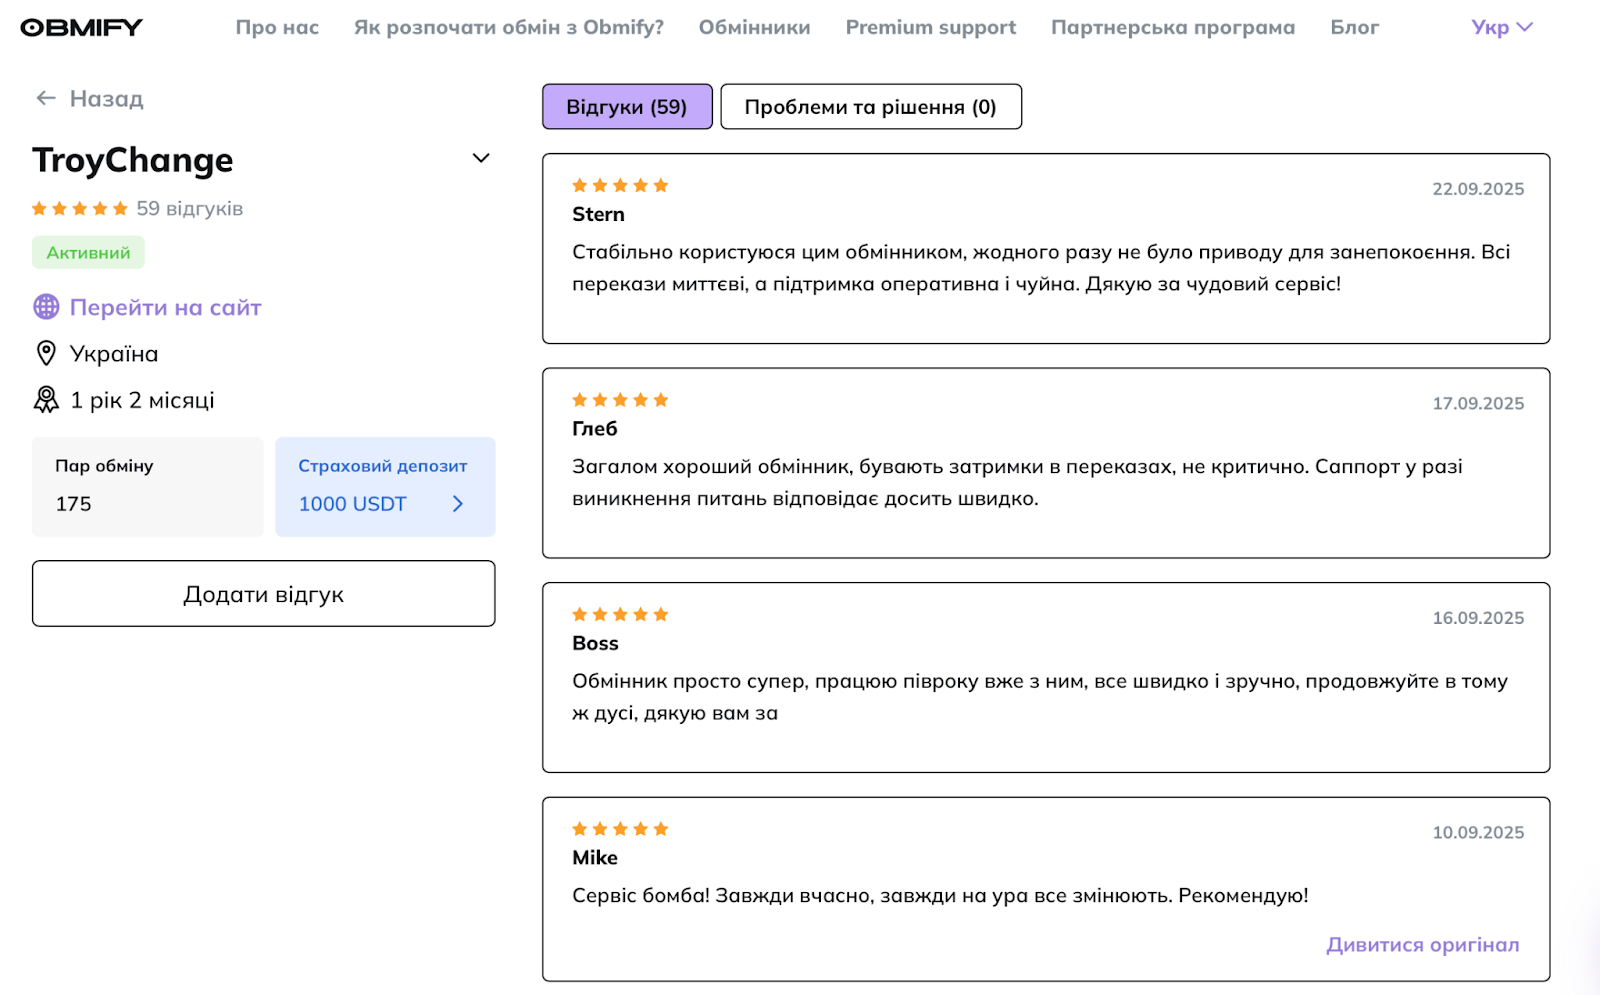Click Дивитися оригінал on Mike's review

1422,945
